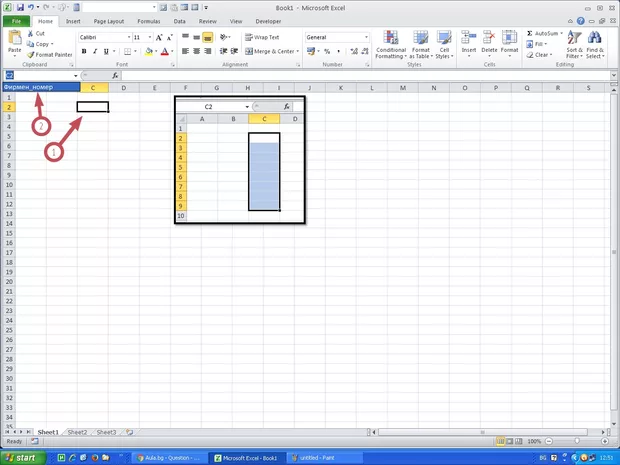Viewport: 620px width, 465px height.
Task: Toggle Bold formatting
Action: [84, 51]
